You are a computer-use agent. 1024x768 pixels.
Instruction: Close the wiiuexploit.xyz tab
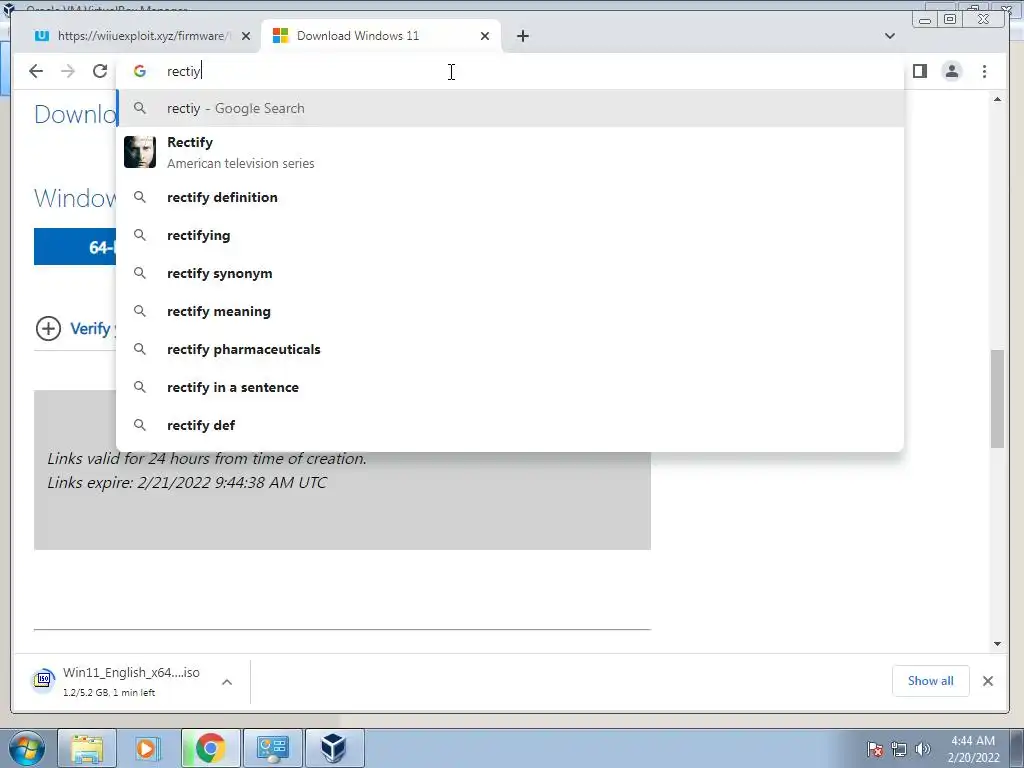click(x=246, y=36)
